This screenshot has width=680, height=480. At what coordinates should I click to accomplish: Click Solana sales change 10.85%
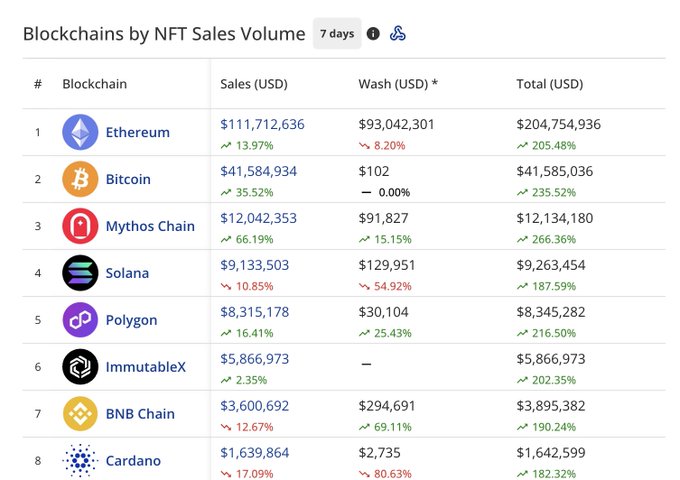(247, 286)
